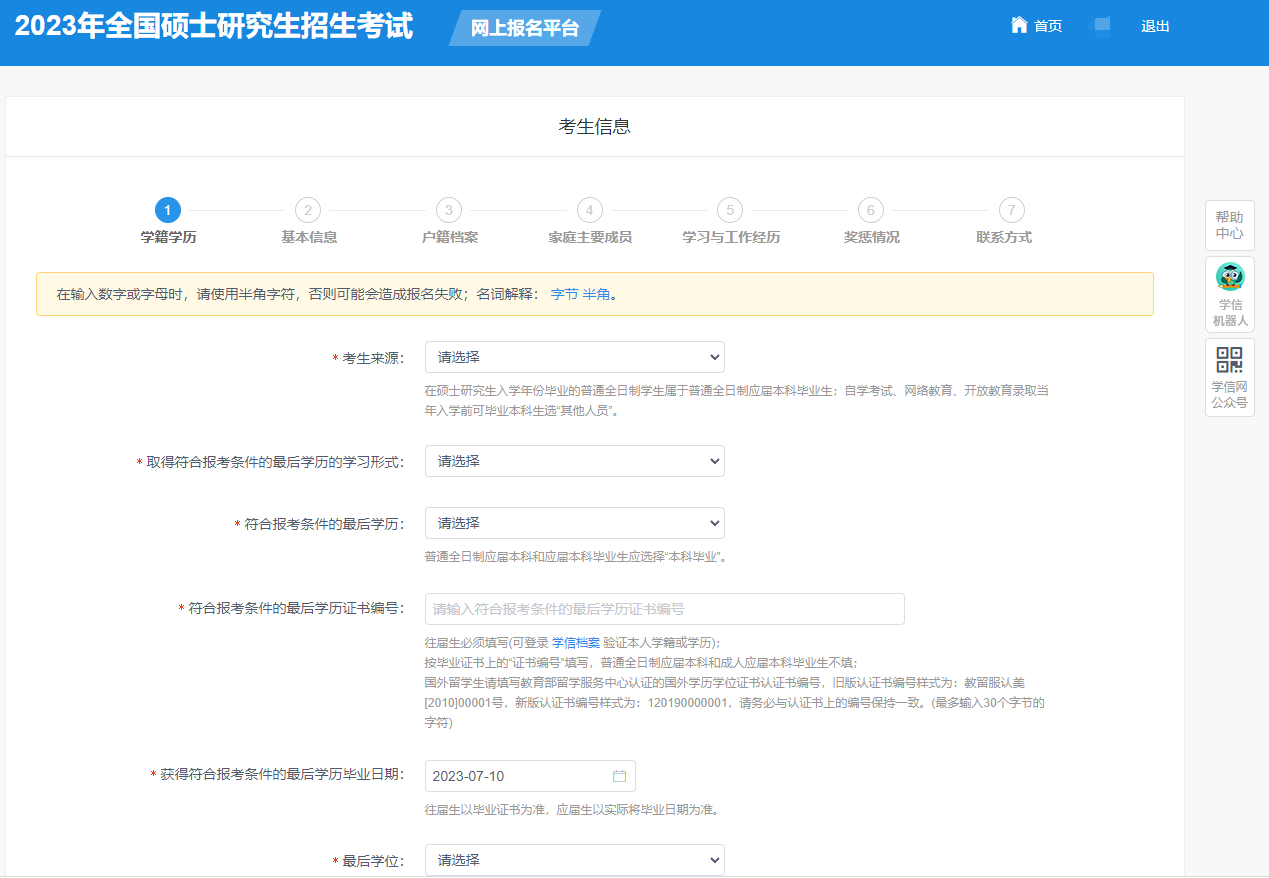Viewport: 1269px width, 878px height.
Task: Expand the 符合报考条件的最后学历 dropdown
Action: [574, 523]
